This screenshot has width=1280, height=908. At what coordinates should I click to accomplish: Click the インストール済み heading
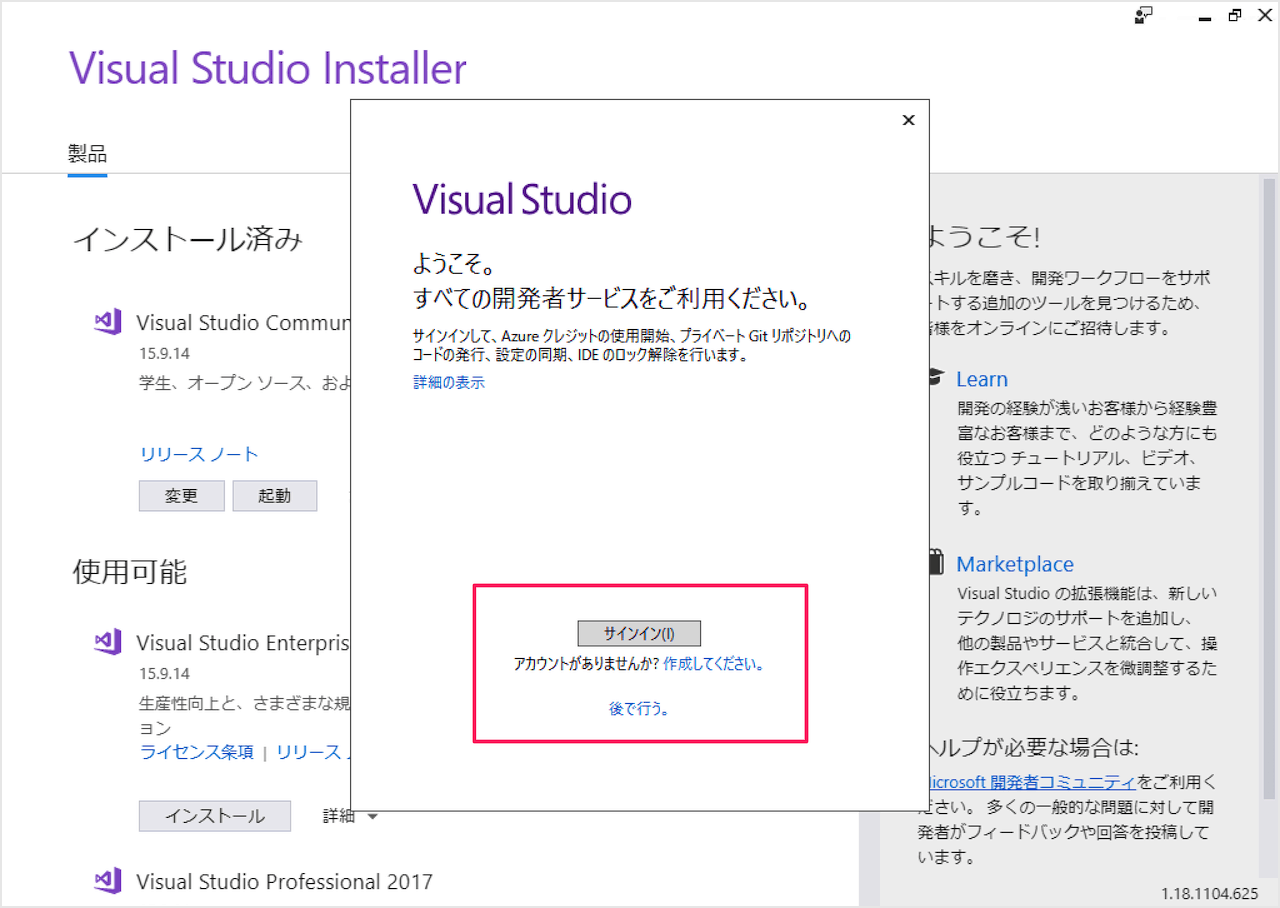tap(188, 239)
